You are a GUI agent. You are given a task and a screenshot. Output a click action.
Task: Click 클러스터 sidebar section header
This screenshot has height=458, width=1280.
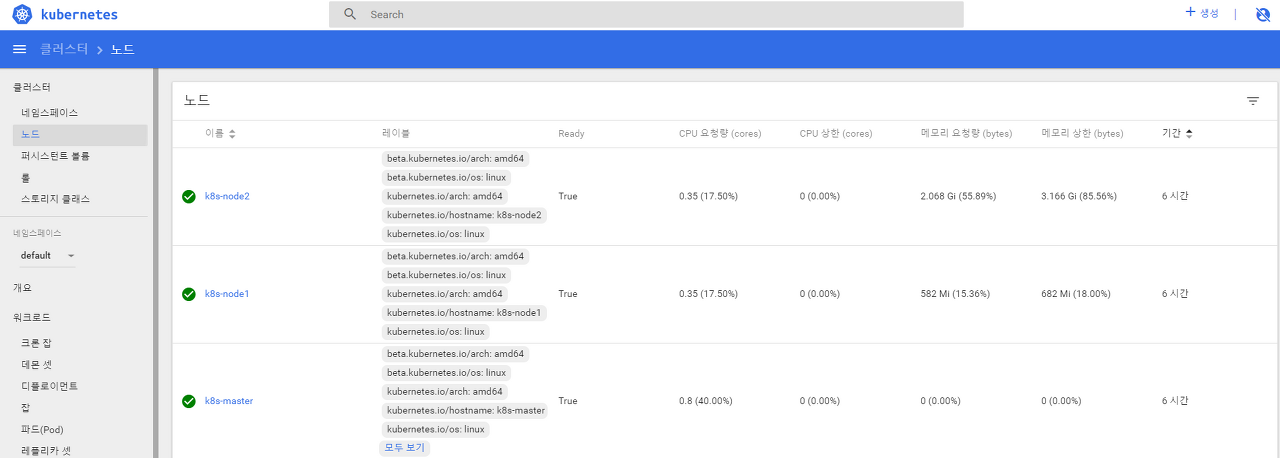32,88
